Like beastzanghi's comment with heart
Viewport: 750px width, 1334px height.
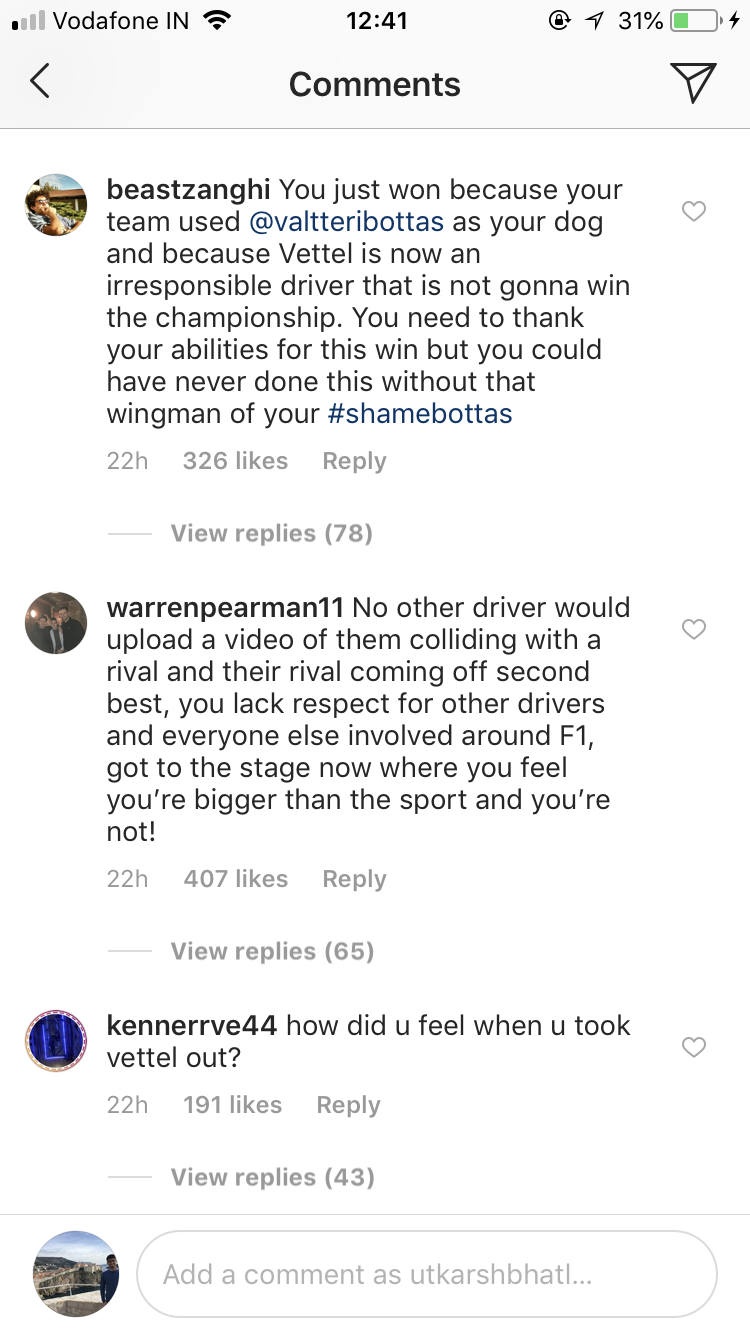[x=693, y=211]
